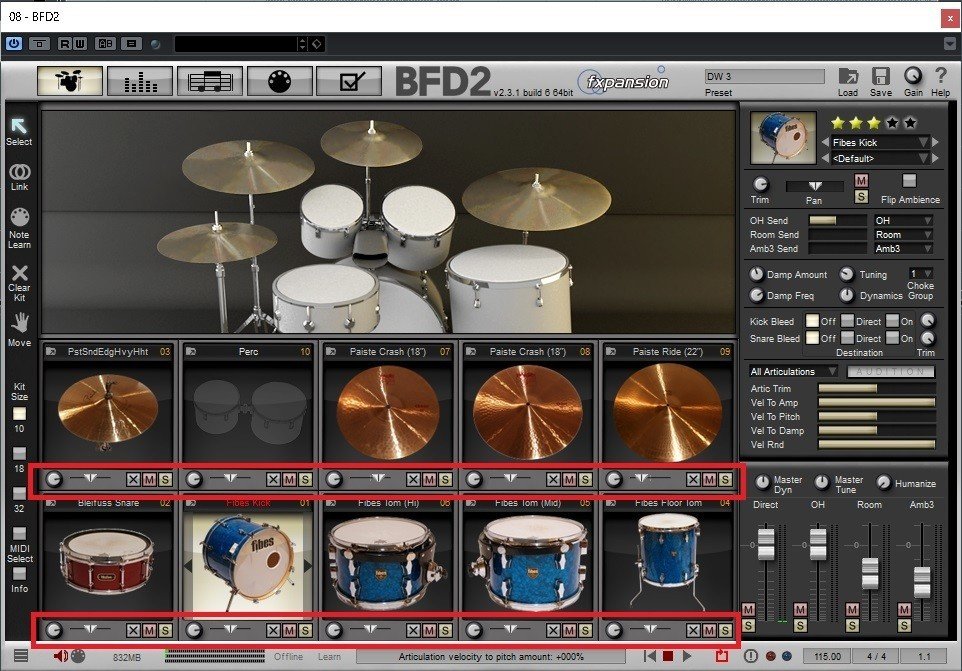The image size is (962, 671).
Task: Open the Help question mark
Action: (941, 76)
